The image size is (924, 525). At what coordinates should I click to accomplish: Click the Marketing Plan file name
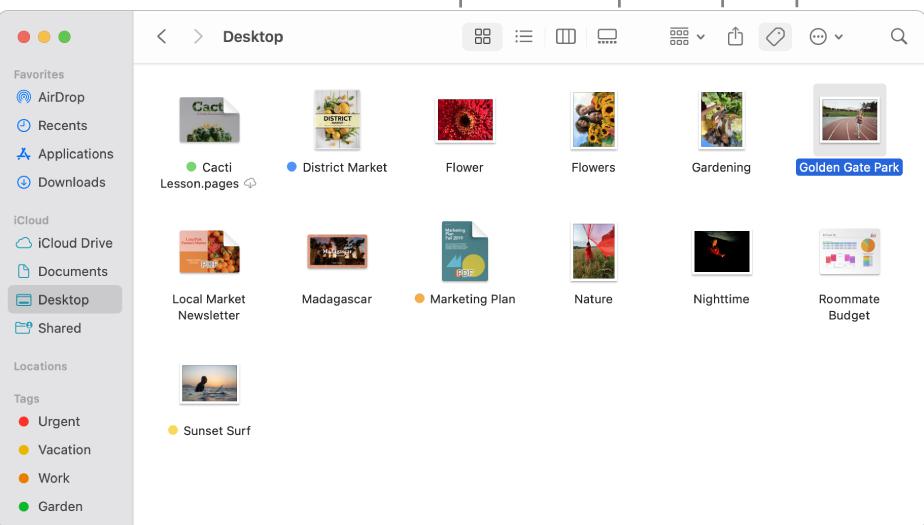[x=473, y=299]
